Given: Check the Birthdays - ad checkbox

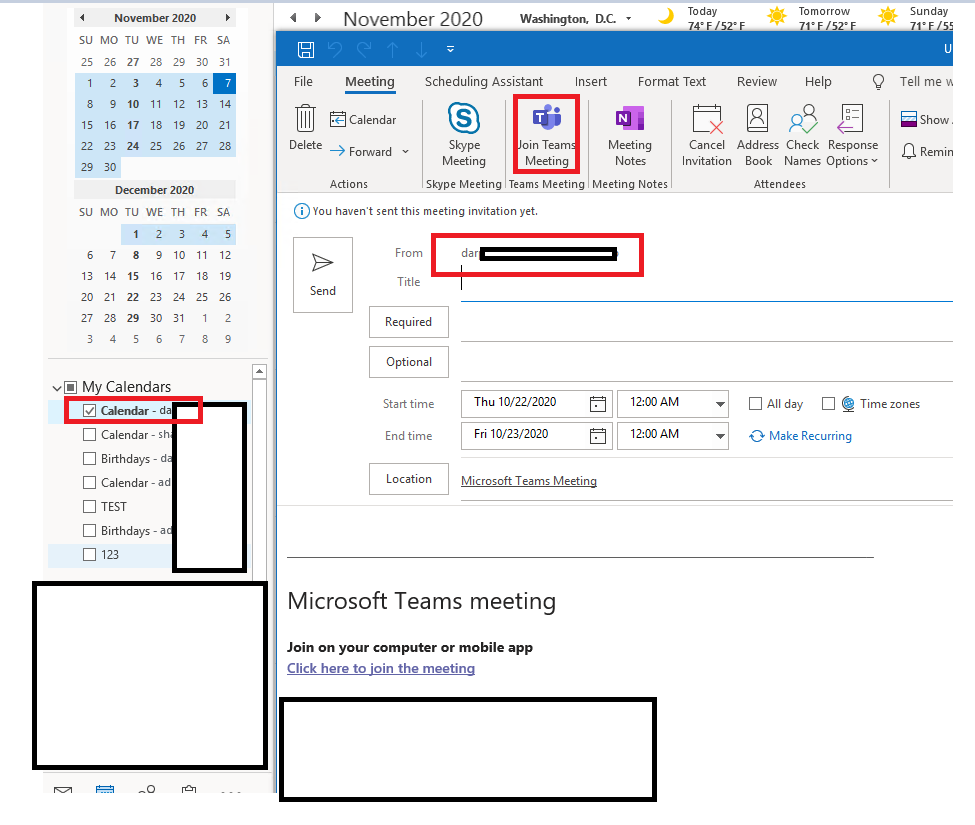Looking at the screenshot, I should coord(90,530).
